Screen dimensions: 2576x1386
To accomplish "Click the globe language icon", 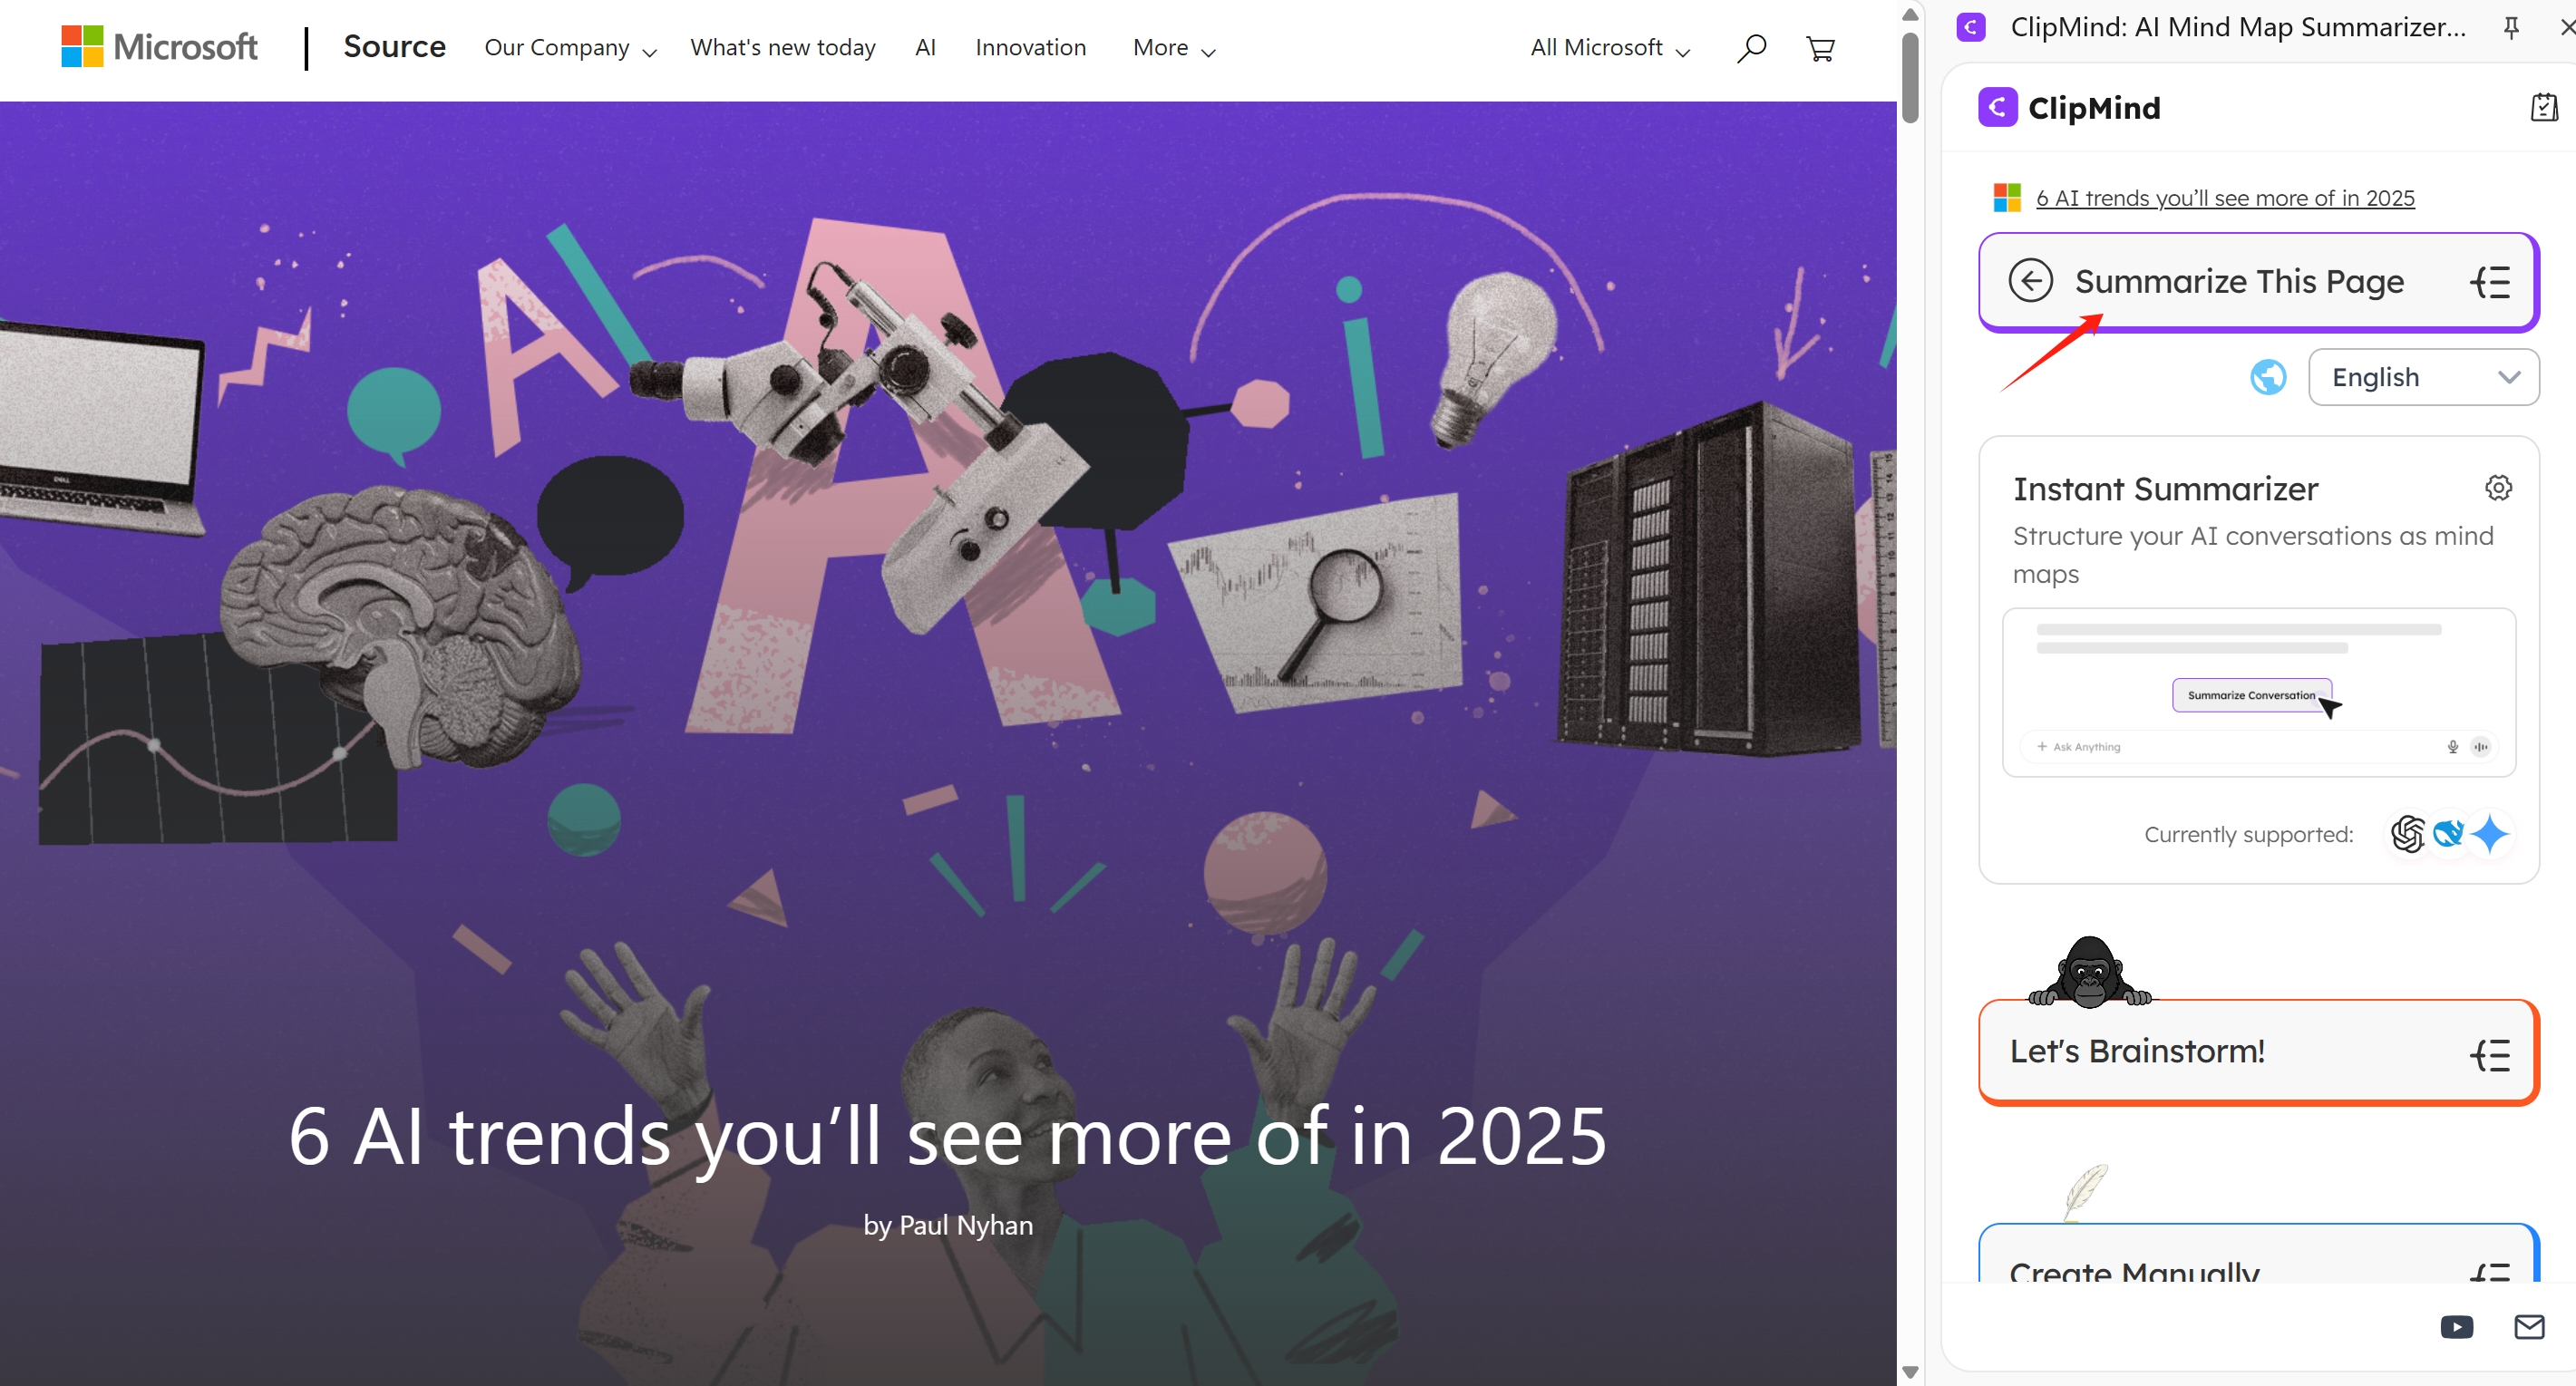I will point(2267,377).
